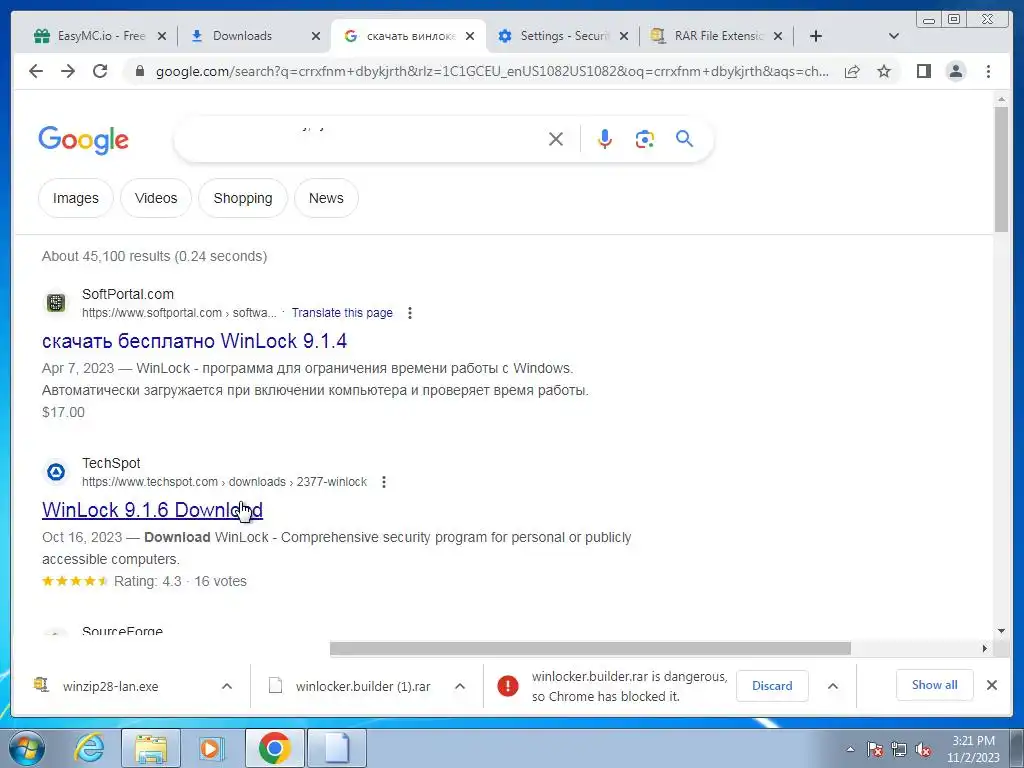Expand options for winzip28-lan.exe download

[x=227, y=686]
